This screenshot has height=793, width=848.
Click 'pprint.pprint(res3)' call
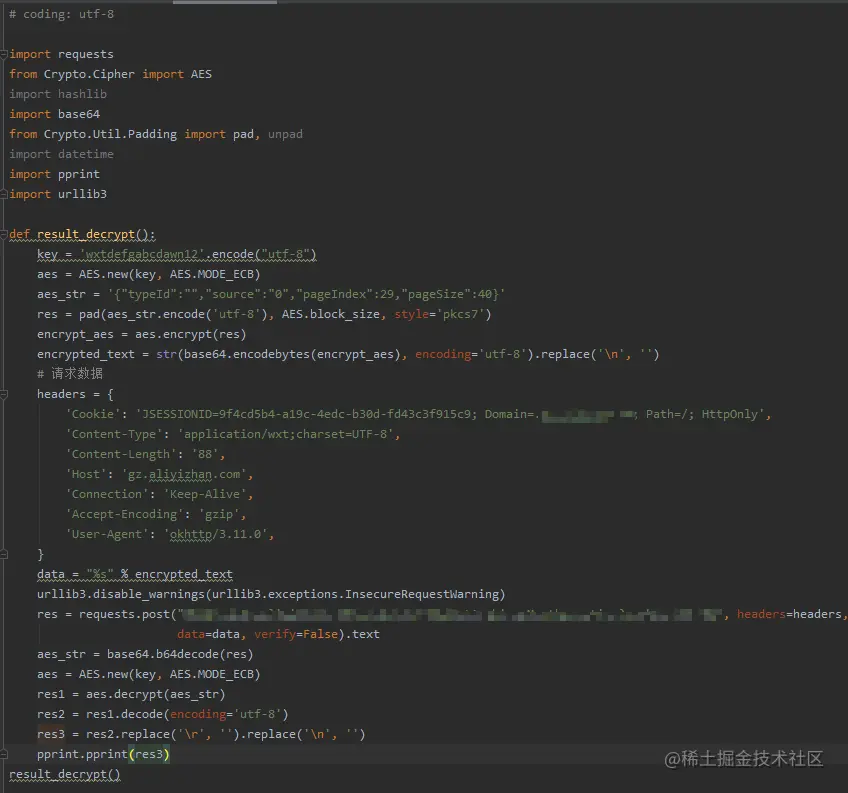click(x=103, y=754)
